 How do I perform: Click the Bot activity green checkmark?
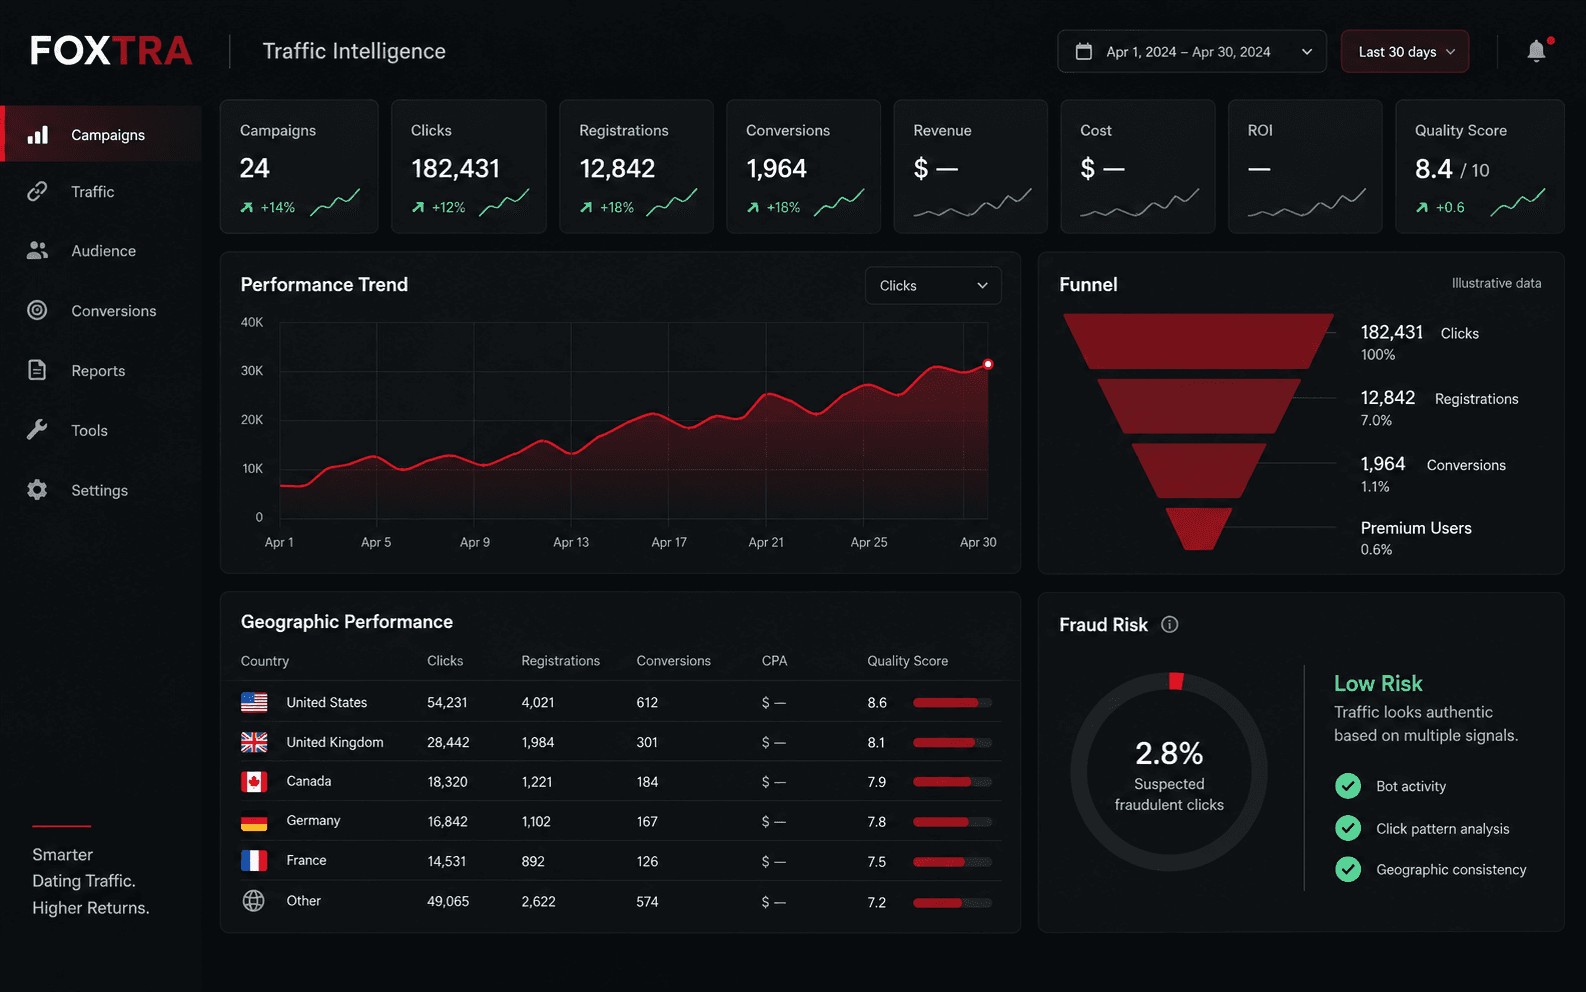[x=1348, y=786]
